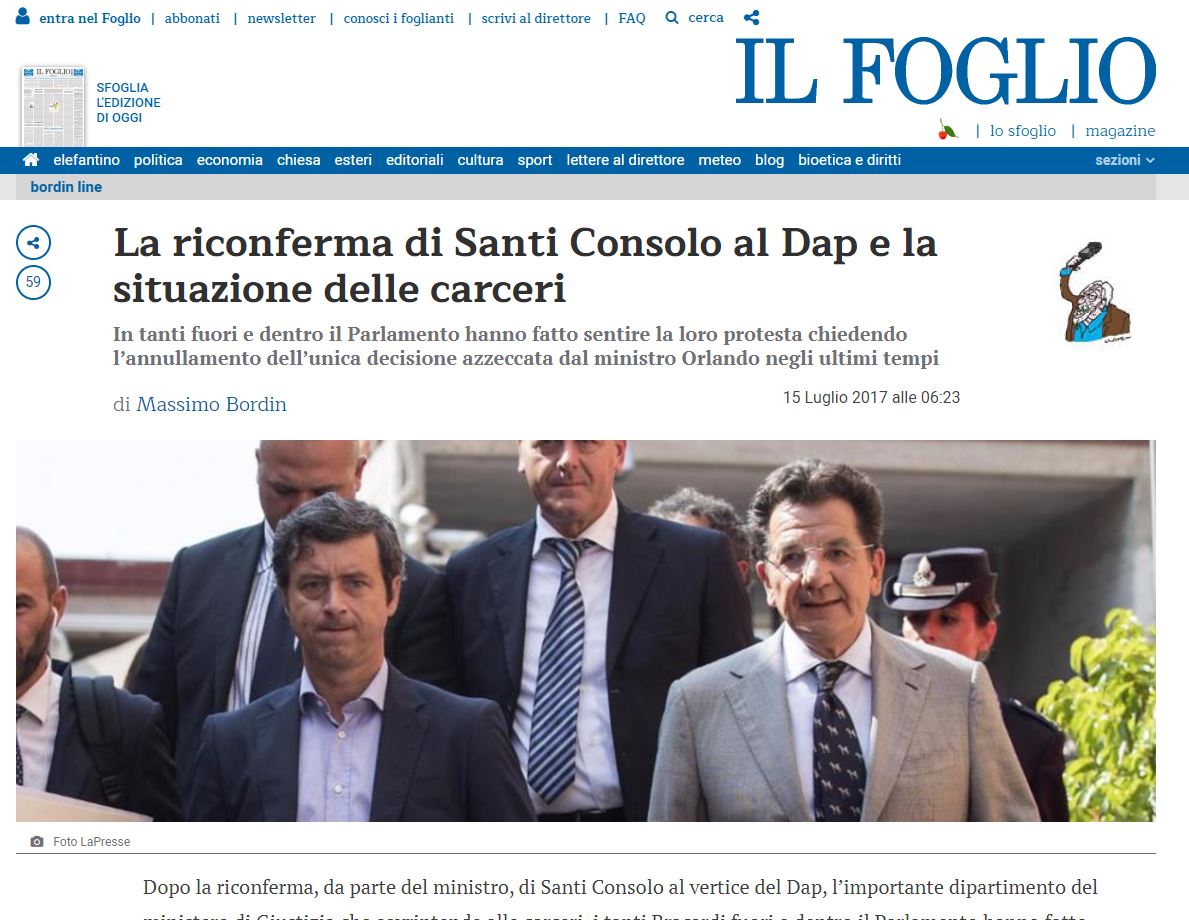Click the home icon in navigation bar
The image size is (1189, 920).
tap(31, 160)
